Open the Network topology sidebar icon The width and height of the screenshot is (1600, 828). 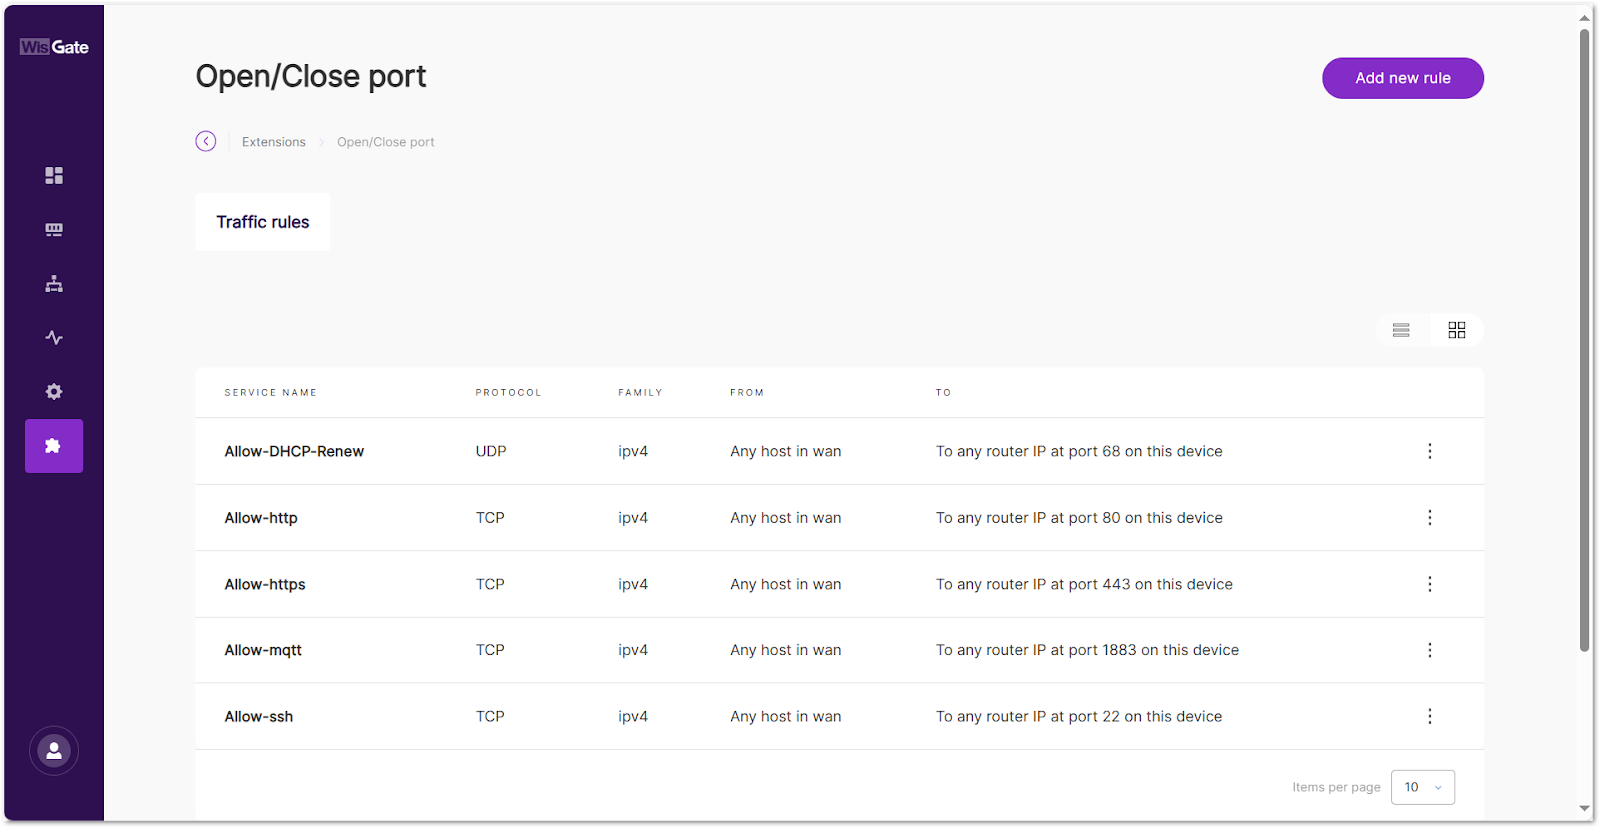(x=54, y=284)
